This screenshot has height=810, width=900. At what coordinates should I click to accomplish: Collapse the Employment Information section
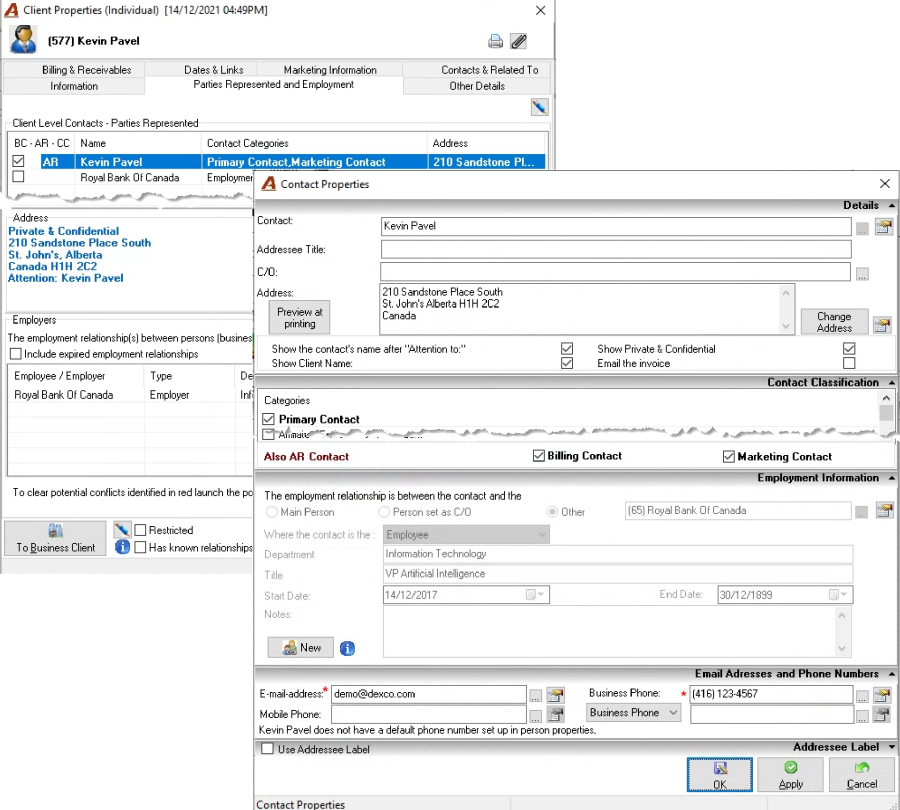pos(891,478)
